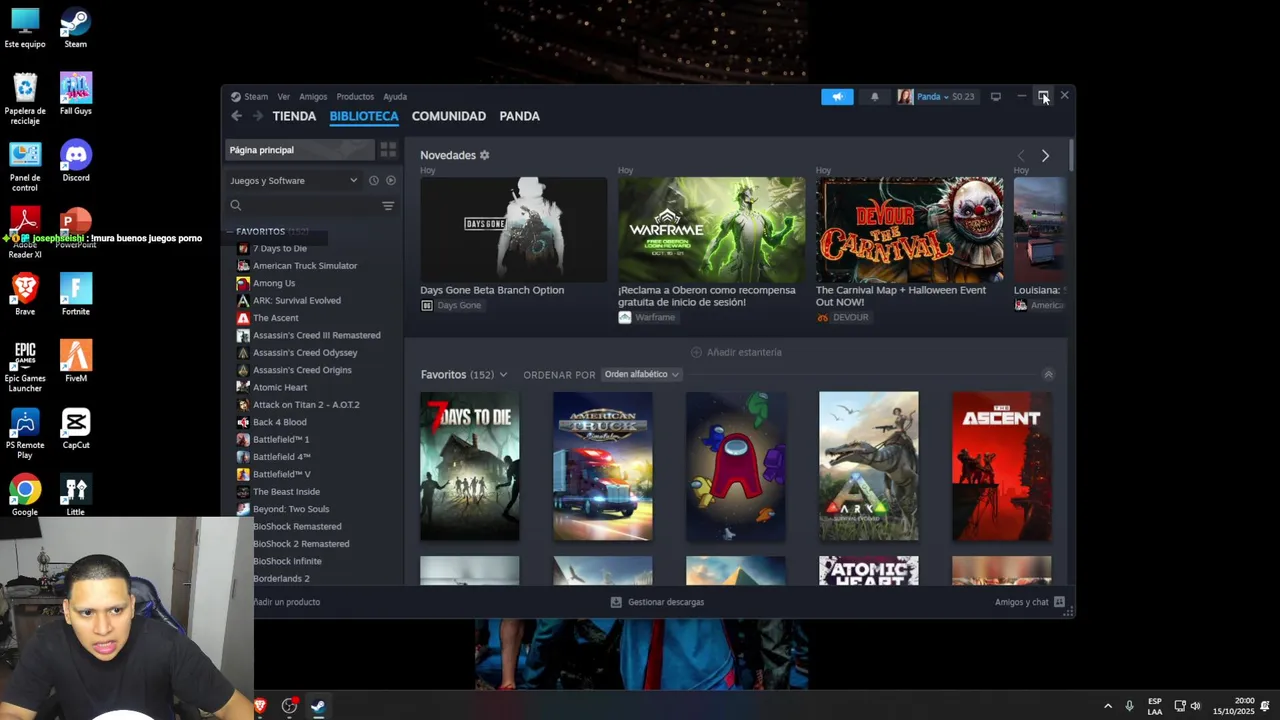Select Assassin's Creed Odyssey in sidebar
Viewport: 1280px width, 720px height.
click(x=305, y=353)
